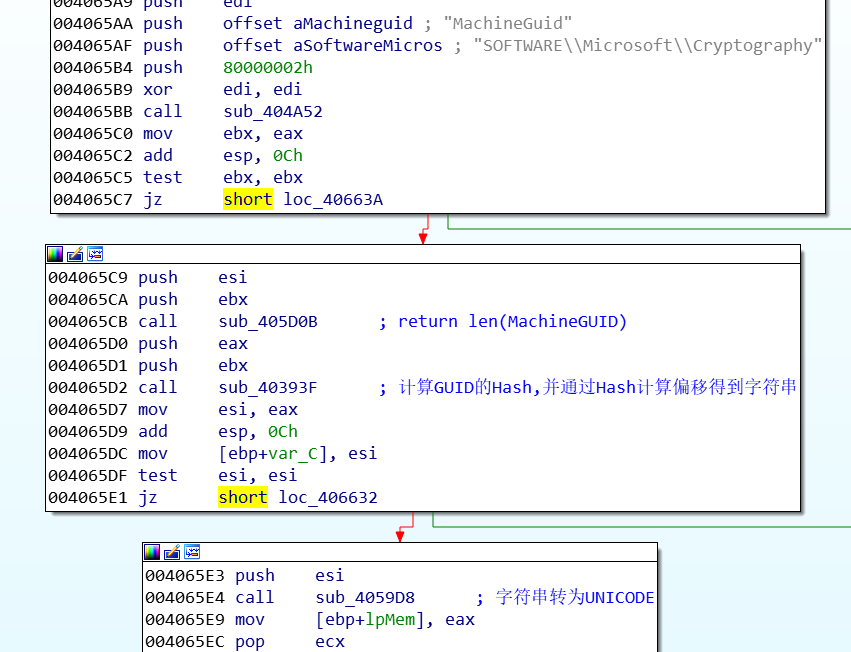The image size is (851, 652).
Task: Click the constant 80000002h
Action: click(268, 68)
